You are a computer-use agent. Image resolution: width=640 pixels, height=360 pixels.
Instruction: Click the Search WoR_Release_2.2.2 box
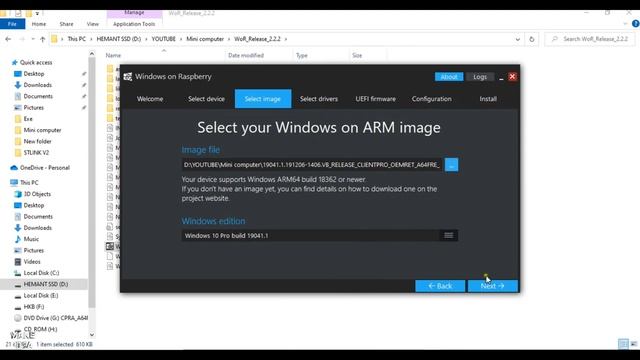tap(589, 39)
